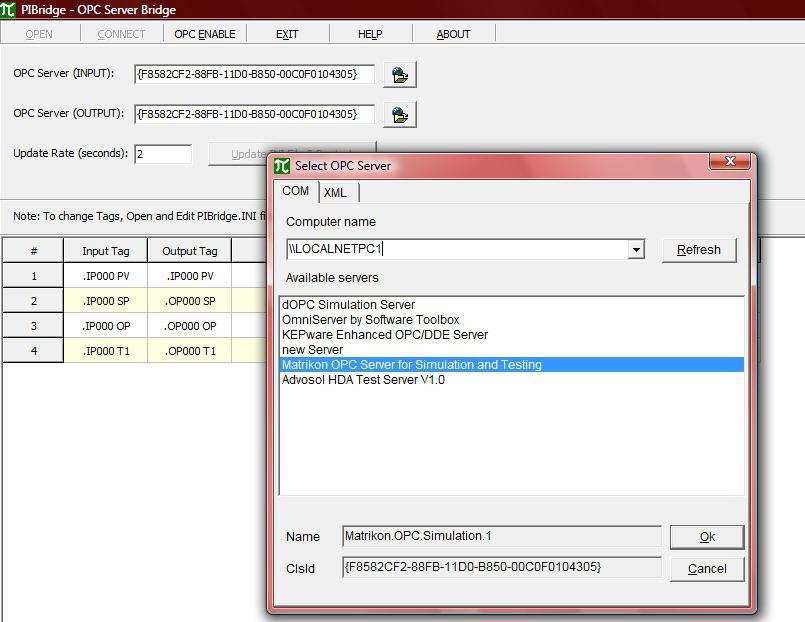This screenshot has width=805, height=622.
Task: Confirm with the Ok button
Action: pyautogui.click(x=707, y=537)
